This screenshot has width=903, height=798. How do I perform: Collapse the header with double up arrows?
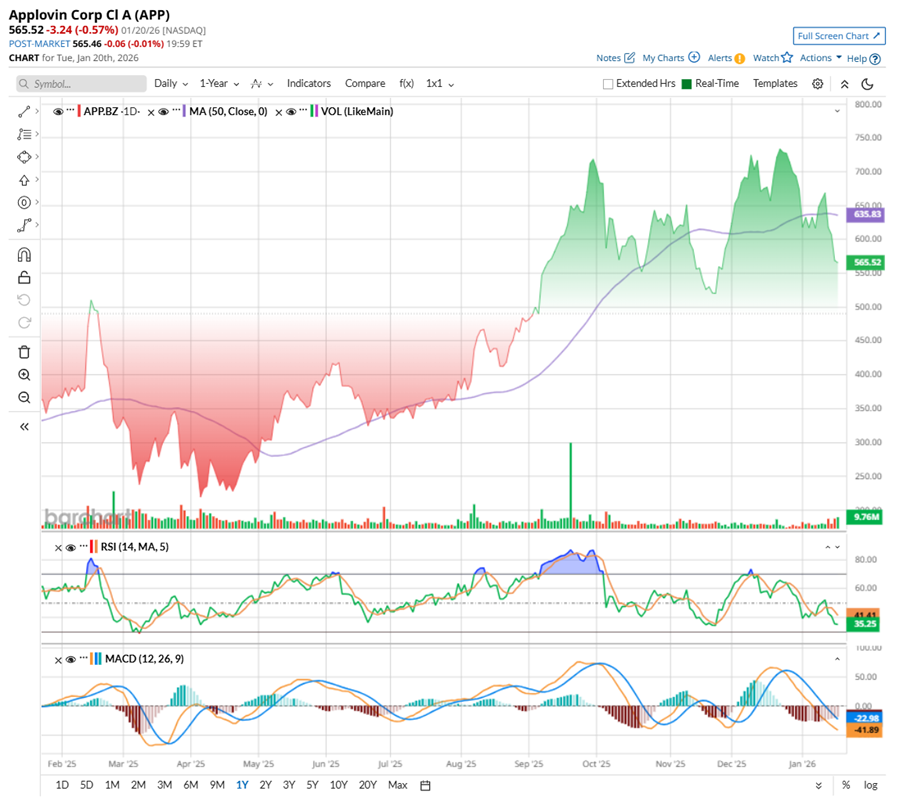844,84
